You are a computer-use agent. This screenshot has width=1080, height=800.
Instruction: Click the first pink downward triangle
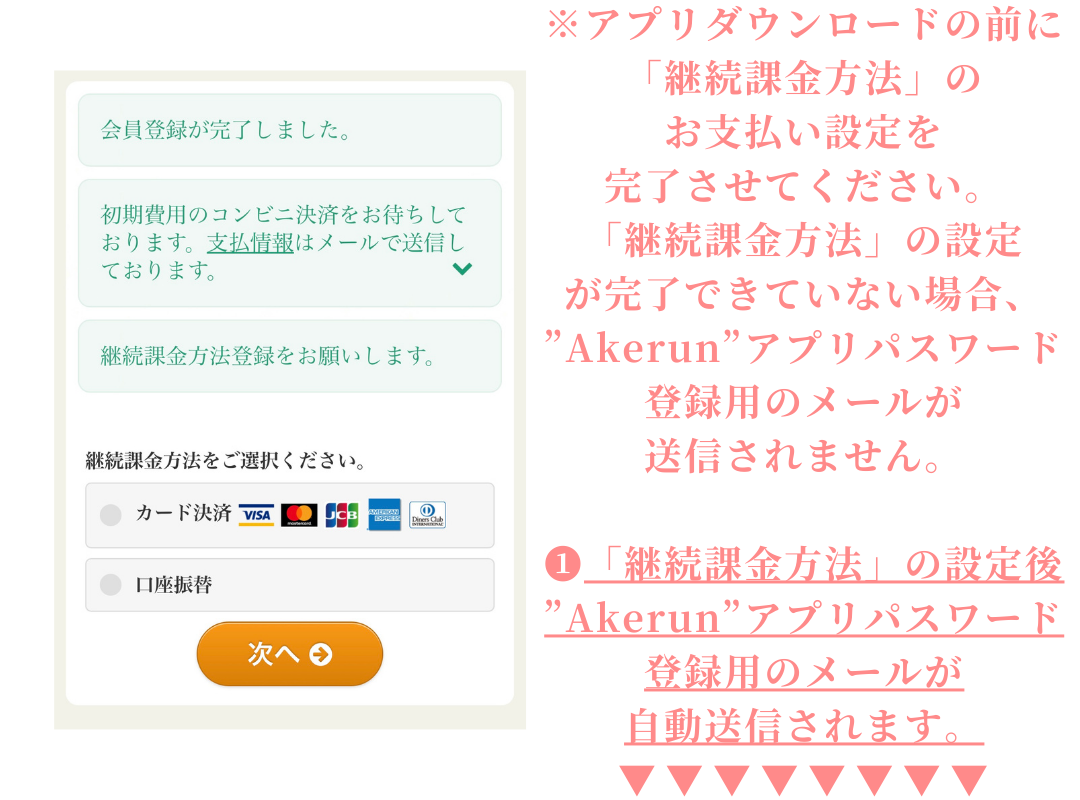[x=636, y=779]
